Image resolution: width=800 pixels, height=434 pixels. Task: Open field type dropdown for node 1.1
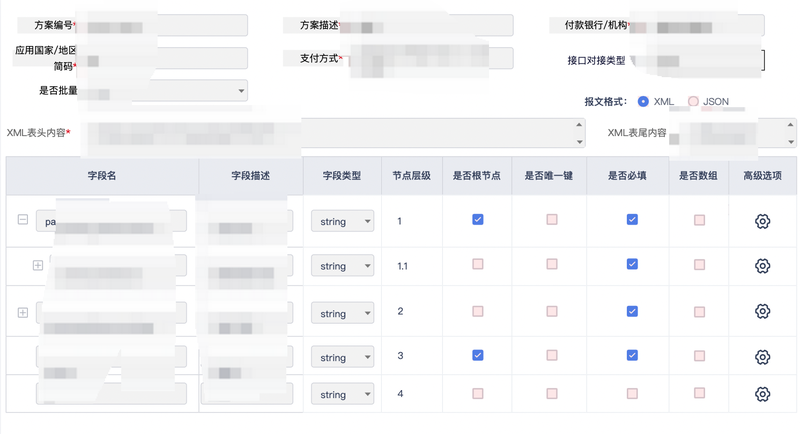pos(342,266)
